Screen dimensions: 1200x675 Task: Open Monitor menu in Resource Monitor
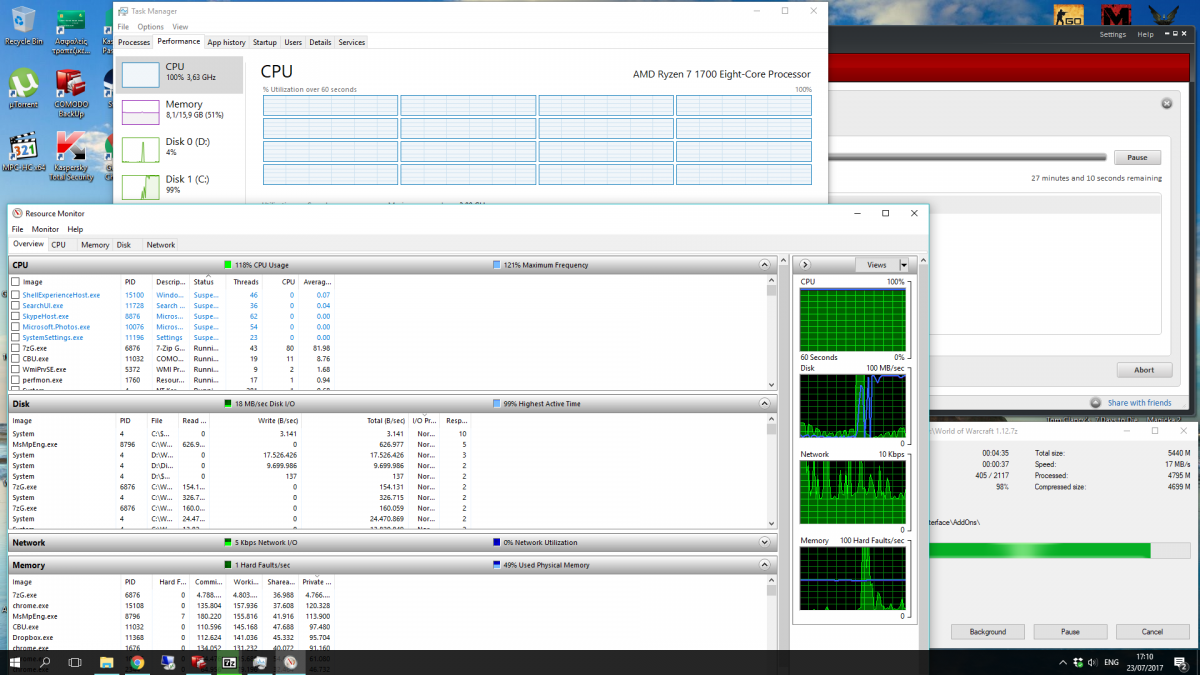(45, 229)
